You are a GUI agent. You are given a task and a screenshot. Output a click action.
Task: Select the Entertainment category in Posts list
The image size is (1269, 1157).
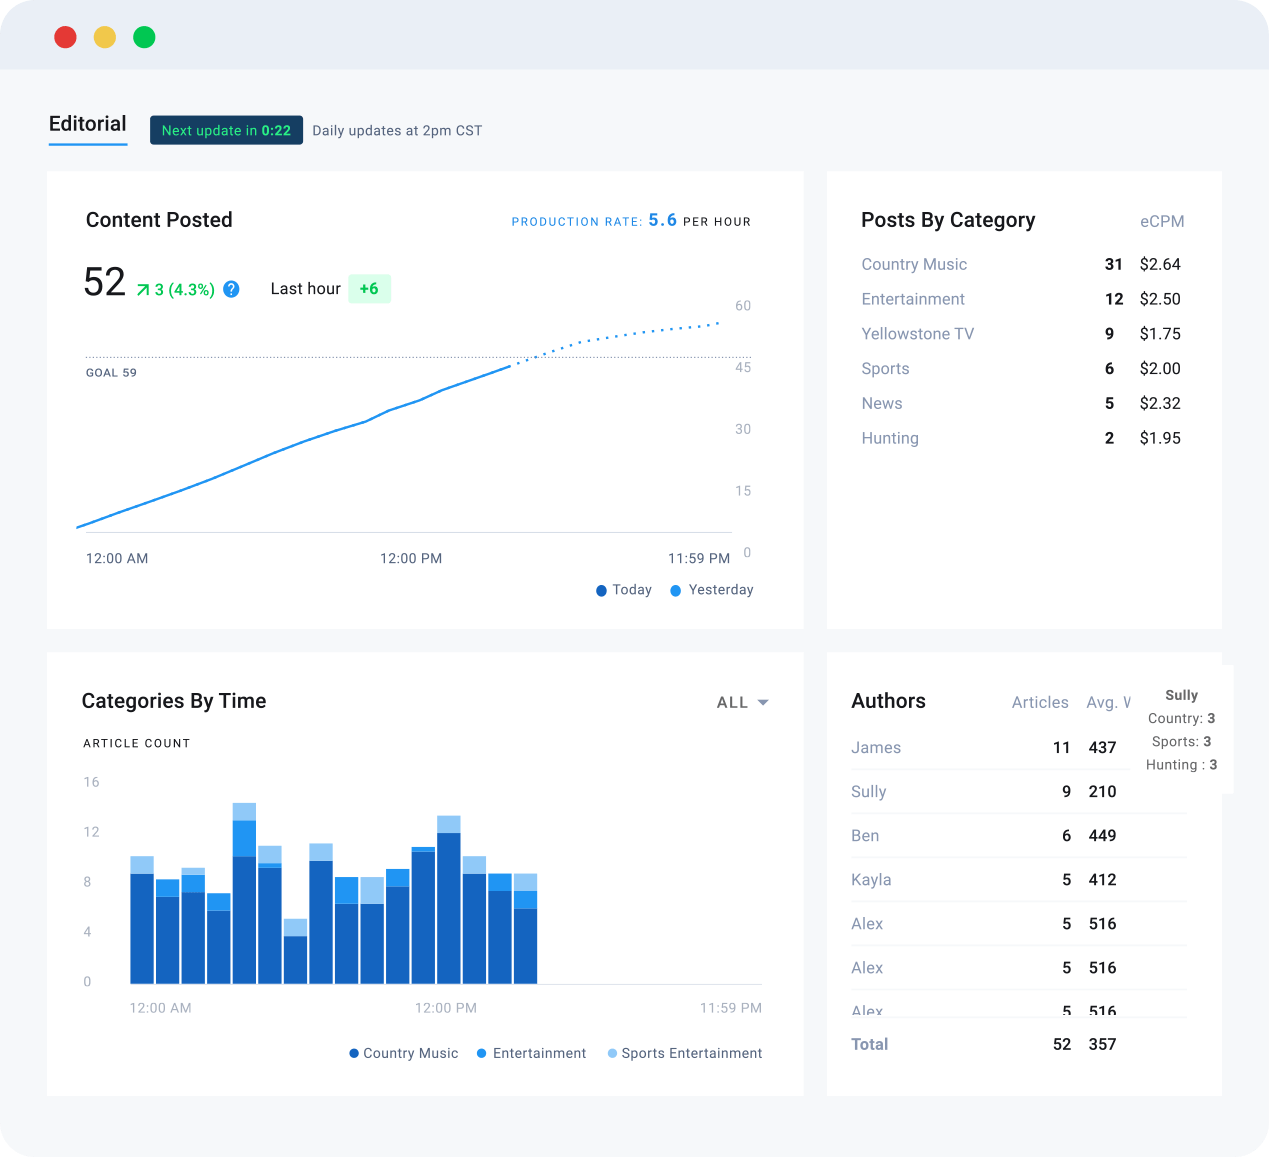click(x=1021, y=299)
